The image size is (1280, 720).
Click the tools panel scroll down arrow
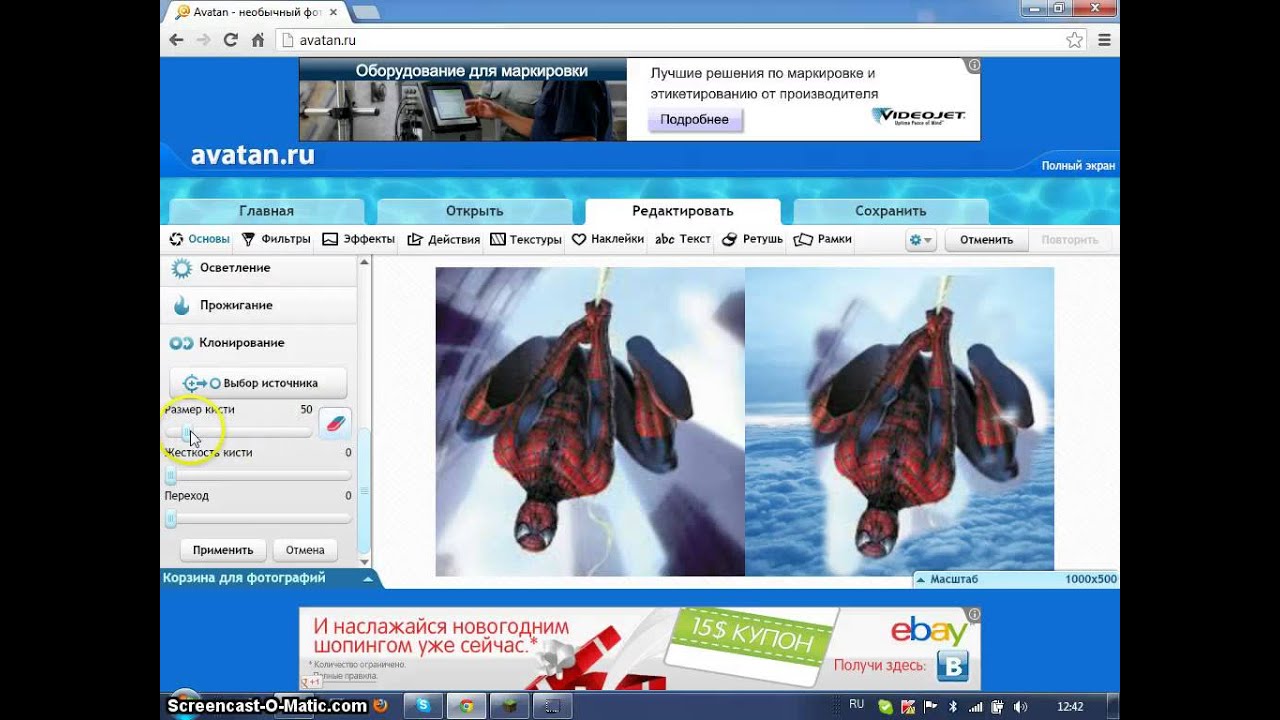coord(364,562)
